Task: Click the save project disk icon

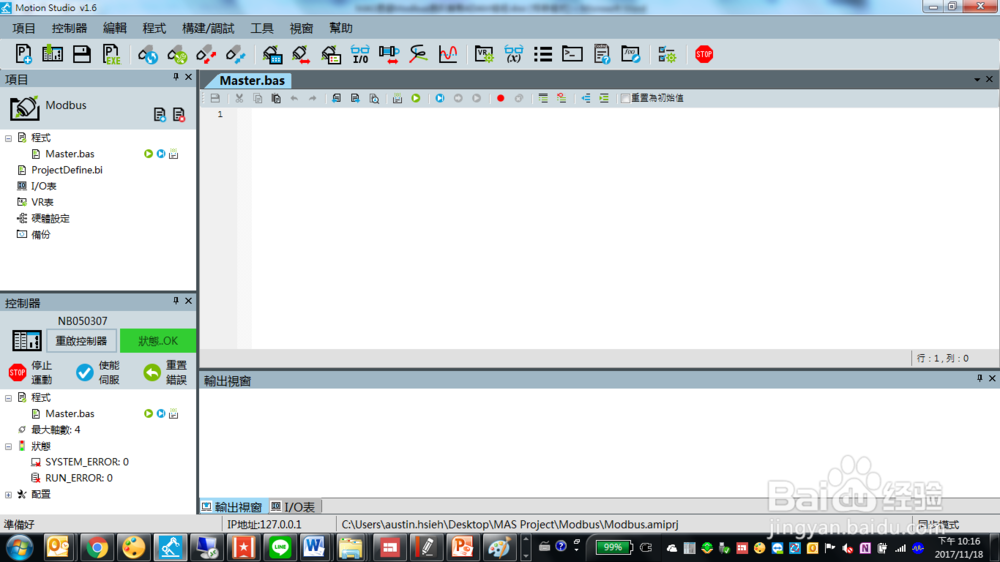Action: (x=82, y=54)
